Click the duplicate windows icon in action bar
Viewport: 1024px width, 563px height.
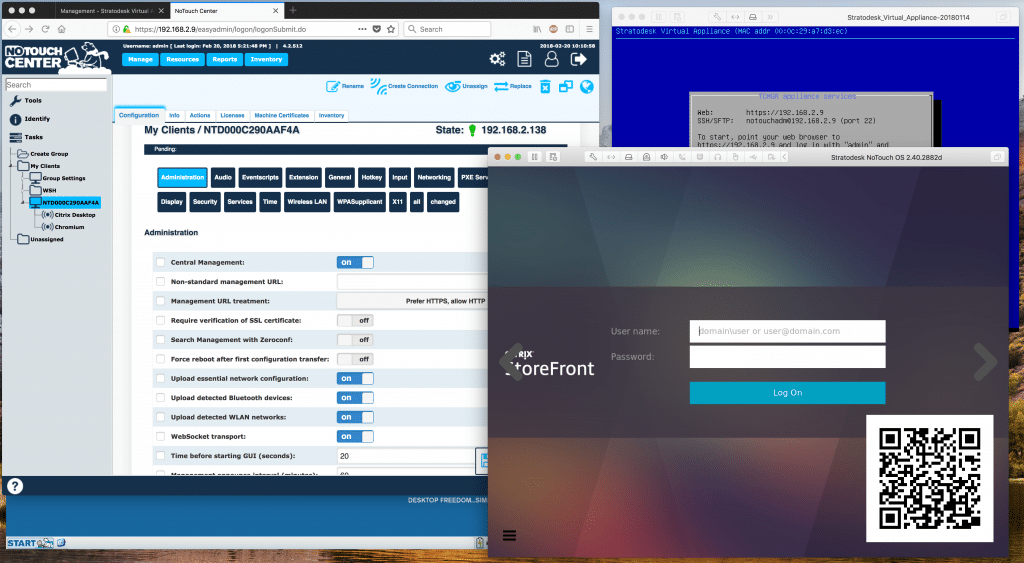click(x=566, y=86)
